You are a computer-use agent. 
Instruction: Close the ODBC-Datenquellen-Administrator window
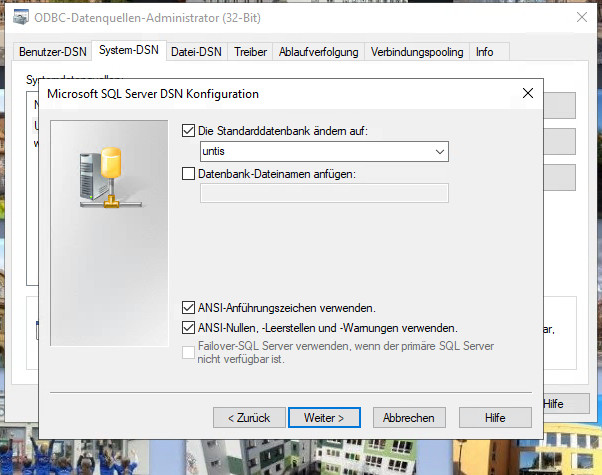582,17
